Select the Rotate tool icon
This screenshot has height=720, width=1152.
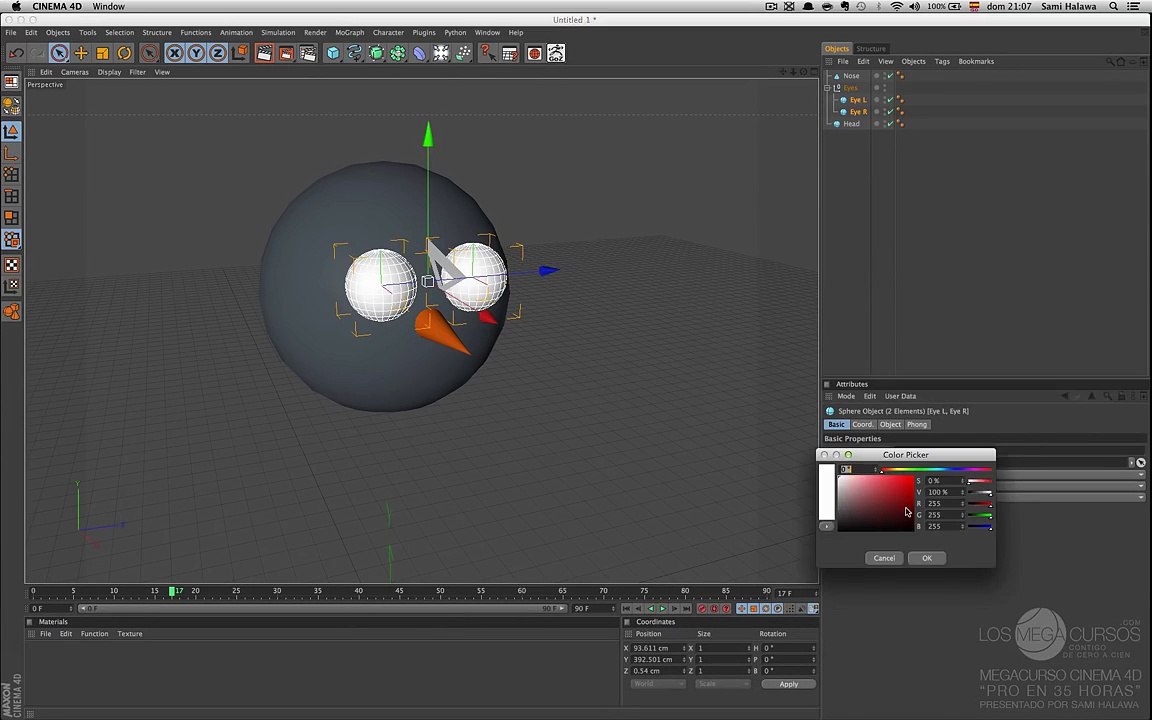[124, 53]
